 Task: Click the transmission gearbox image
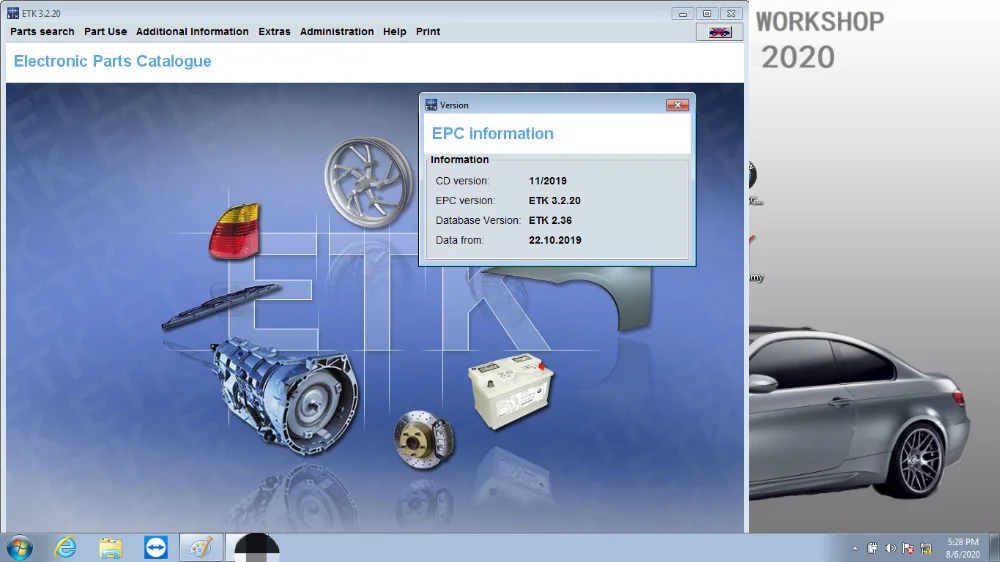click(284, 394)
